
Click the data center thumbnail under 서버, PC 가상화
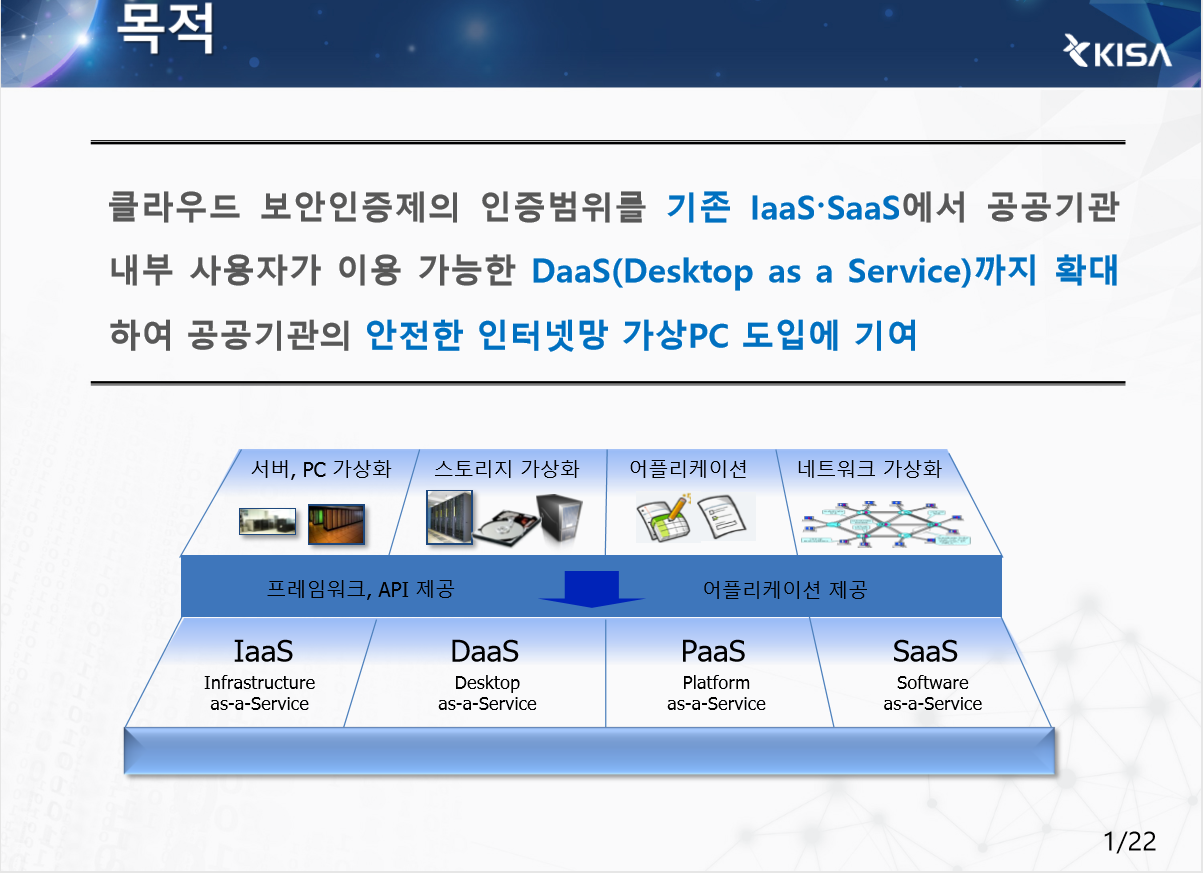click(267, 521)
